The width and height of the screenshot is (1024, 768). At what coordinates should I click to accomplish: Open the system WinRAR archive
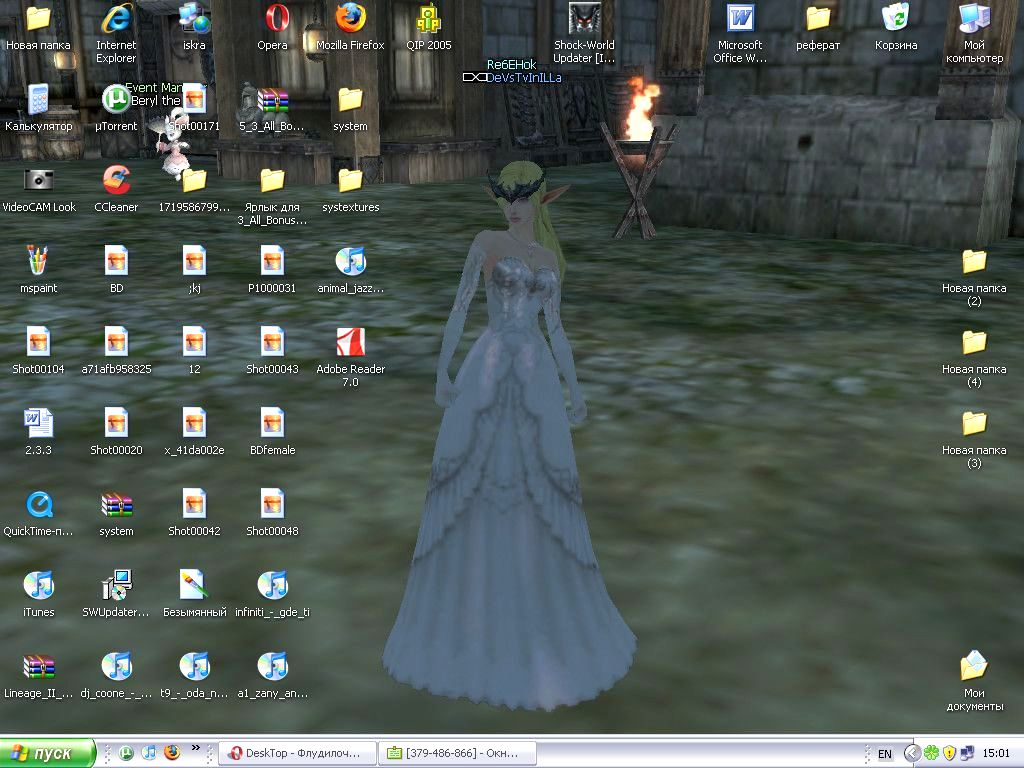point(116,505)
